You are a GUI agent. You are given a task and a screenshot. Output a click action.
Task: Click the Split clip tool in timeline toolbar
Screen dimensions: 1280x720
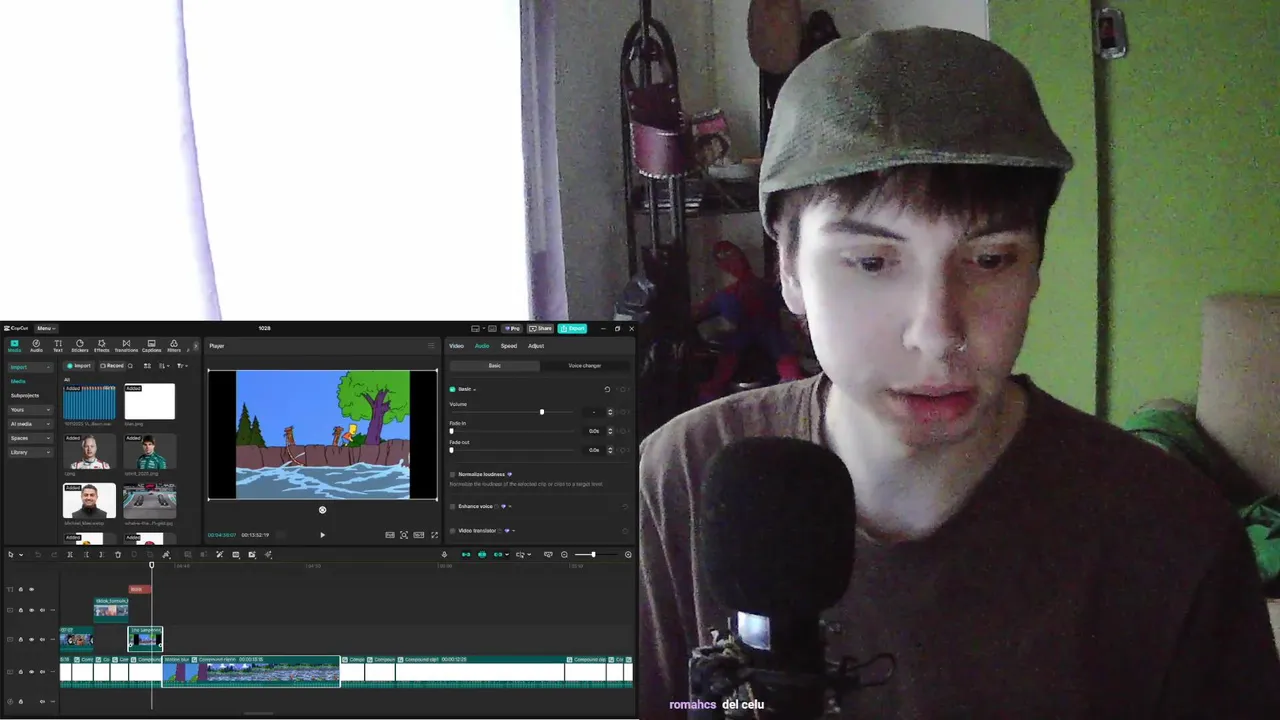click(x=70, y=555)
